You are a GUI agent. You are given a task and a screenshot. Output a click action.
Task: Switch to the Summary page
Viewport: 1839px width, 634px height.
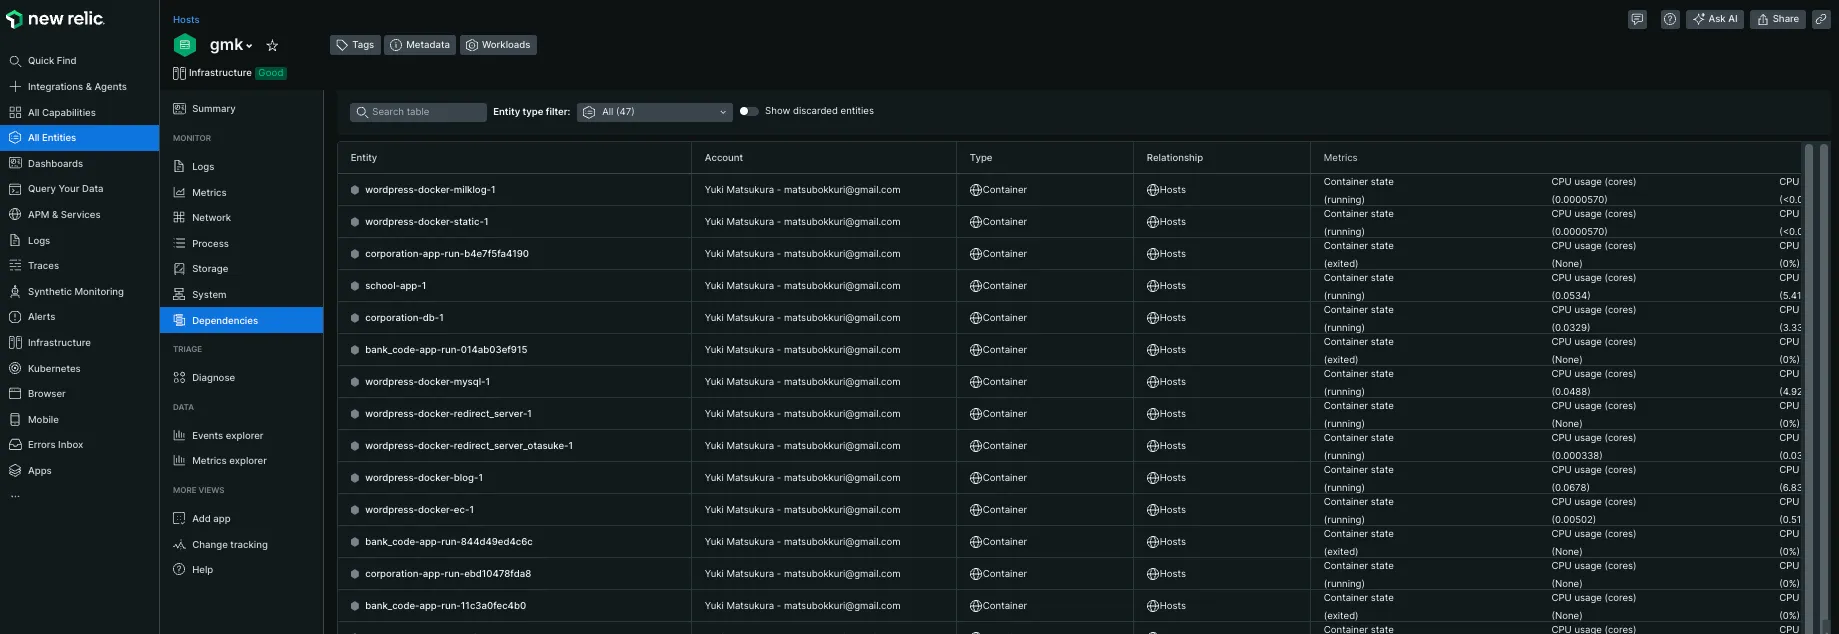[213, 109]
